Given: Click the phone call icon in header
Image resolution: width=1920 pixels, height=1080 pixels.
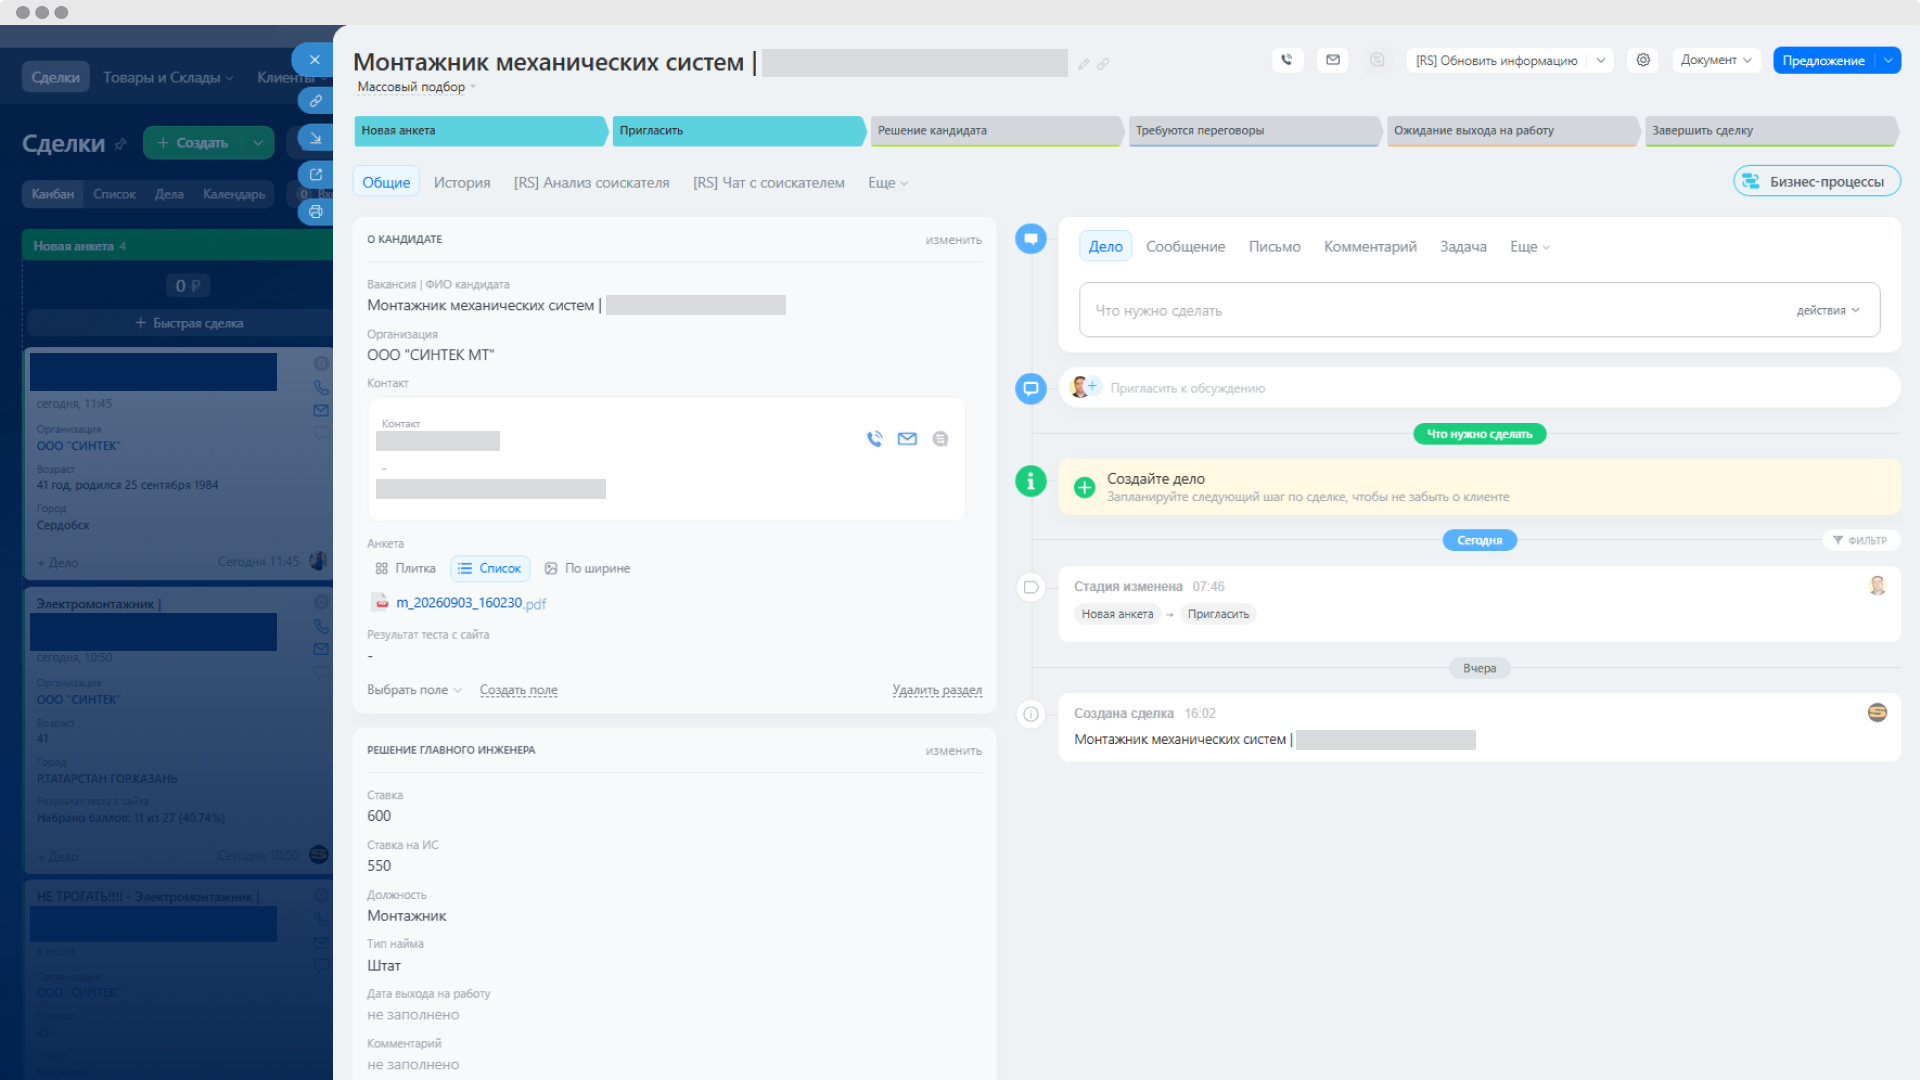Looking at the screenshot, I should click(x=1287, y=60).
